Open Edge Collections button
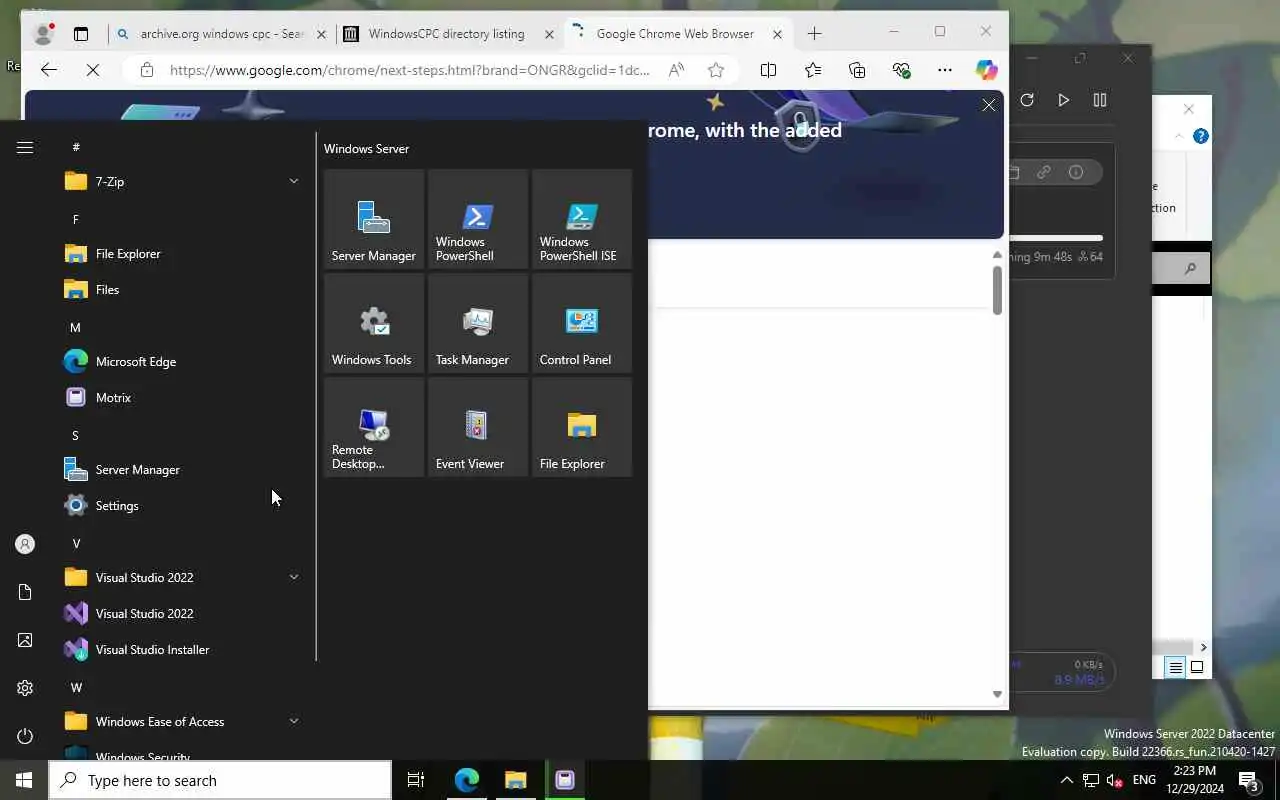The height and width of the screenshot is (800, 1280). 857,70
